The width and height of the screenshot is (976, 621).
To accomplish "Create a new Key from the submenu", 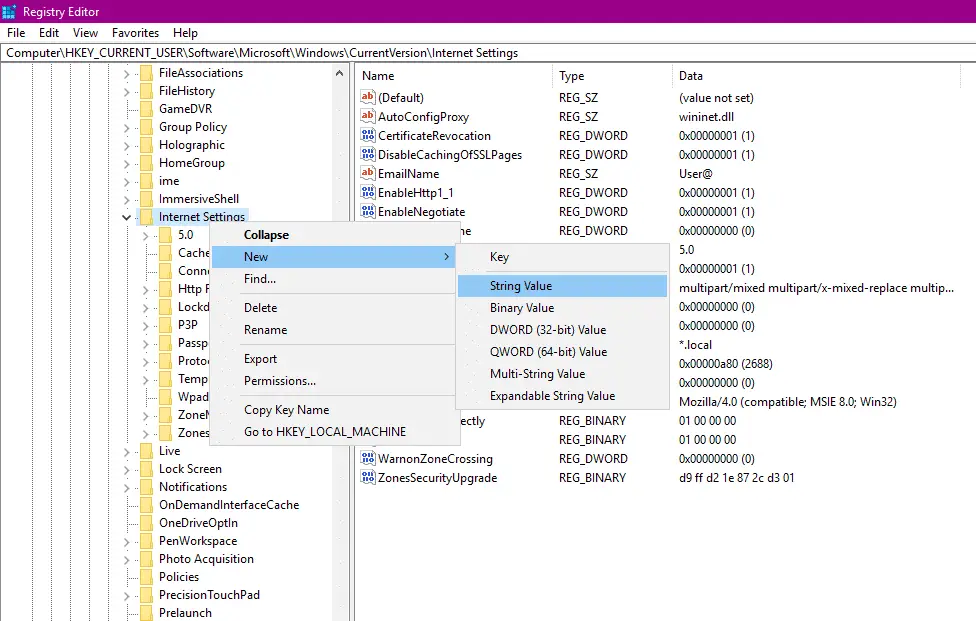I will (x=562, y=257).
